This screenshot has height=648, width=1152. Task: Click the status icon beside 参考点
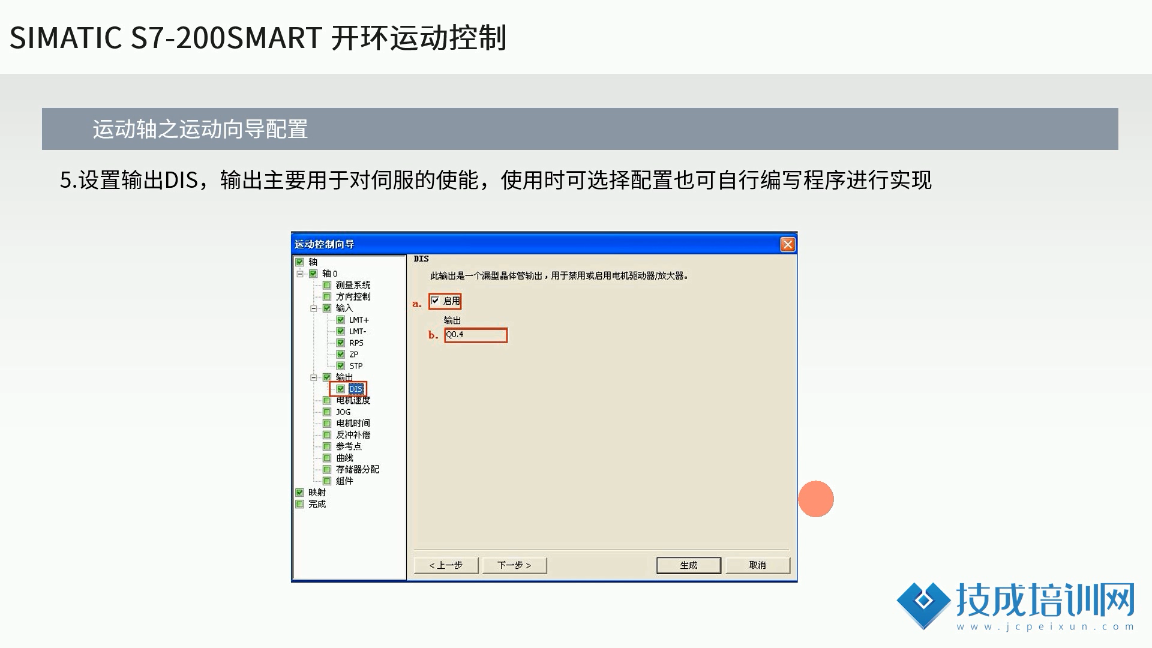click(x=327, y=446)
